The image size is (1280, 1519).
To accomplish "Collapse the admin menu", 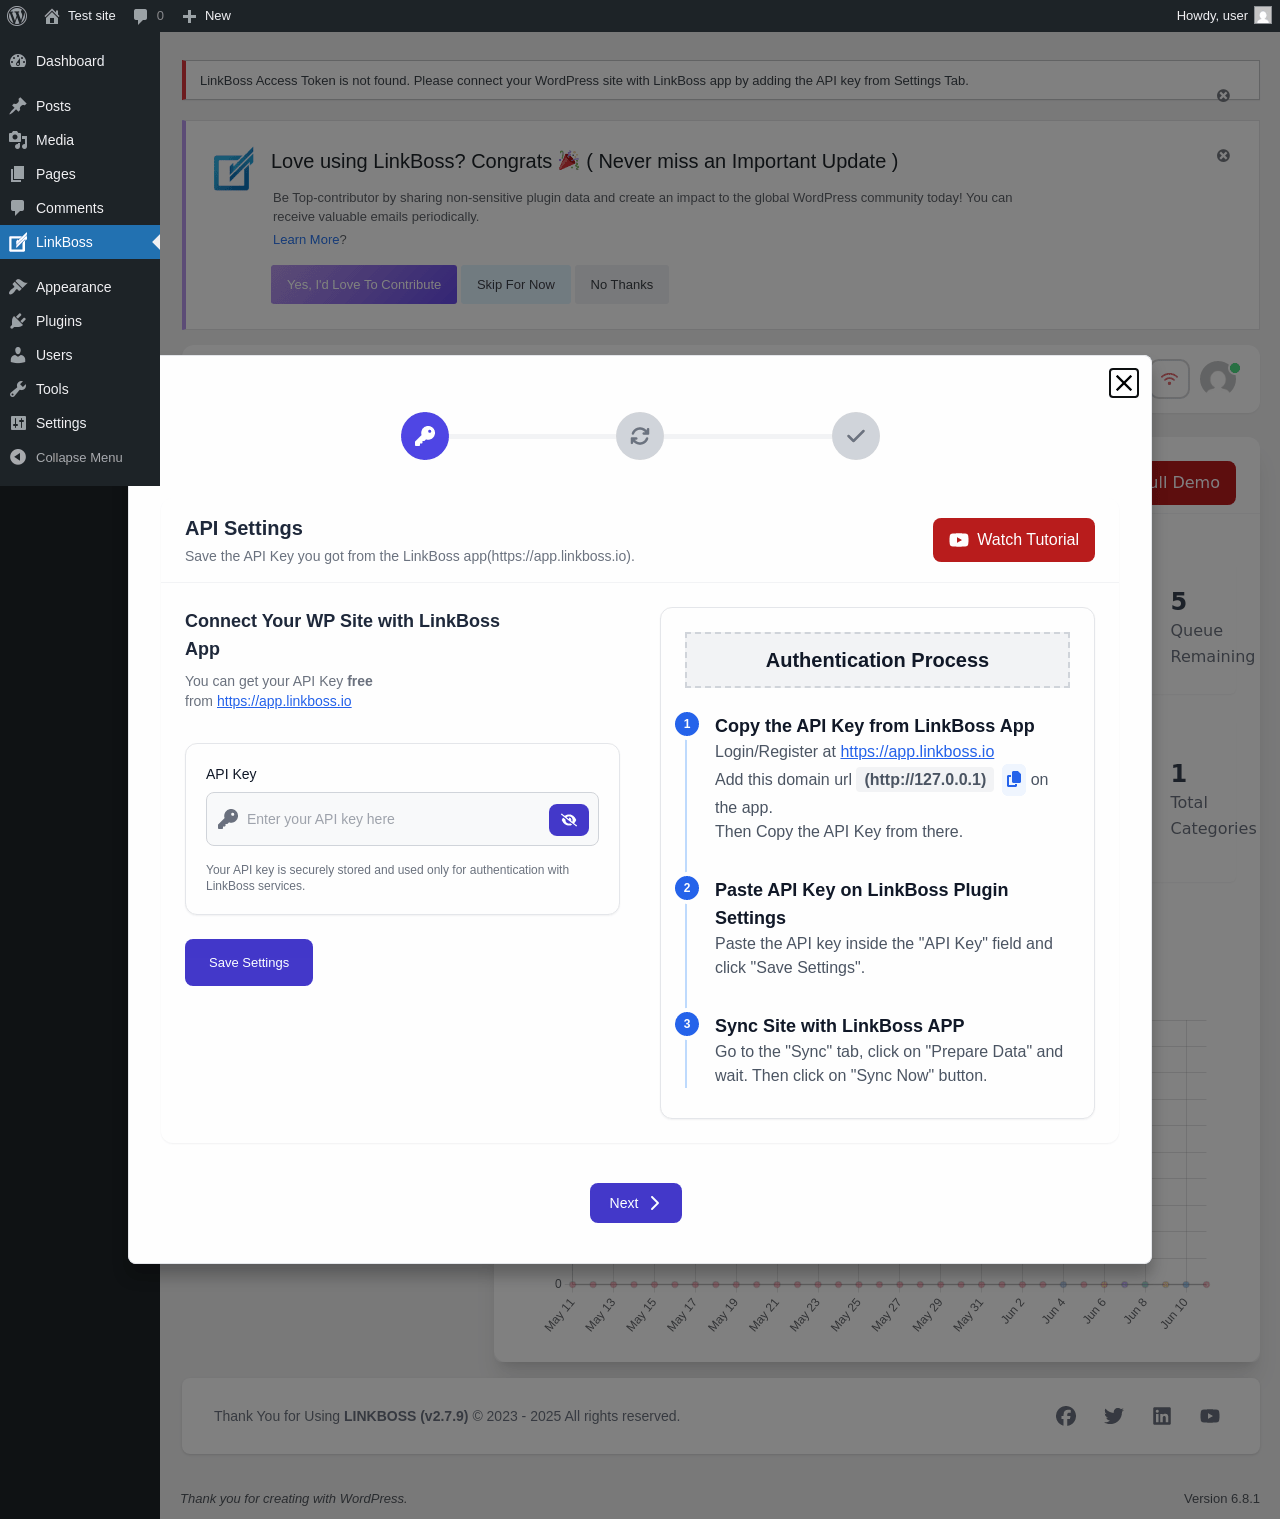I will tap(80, 457).
